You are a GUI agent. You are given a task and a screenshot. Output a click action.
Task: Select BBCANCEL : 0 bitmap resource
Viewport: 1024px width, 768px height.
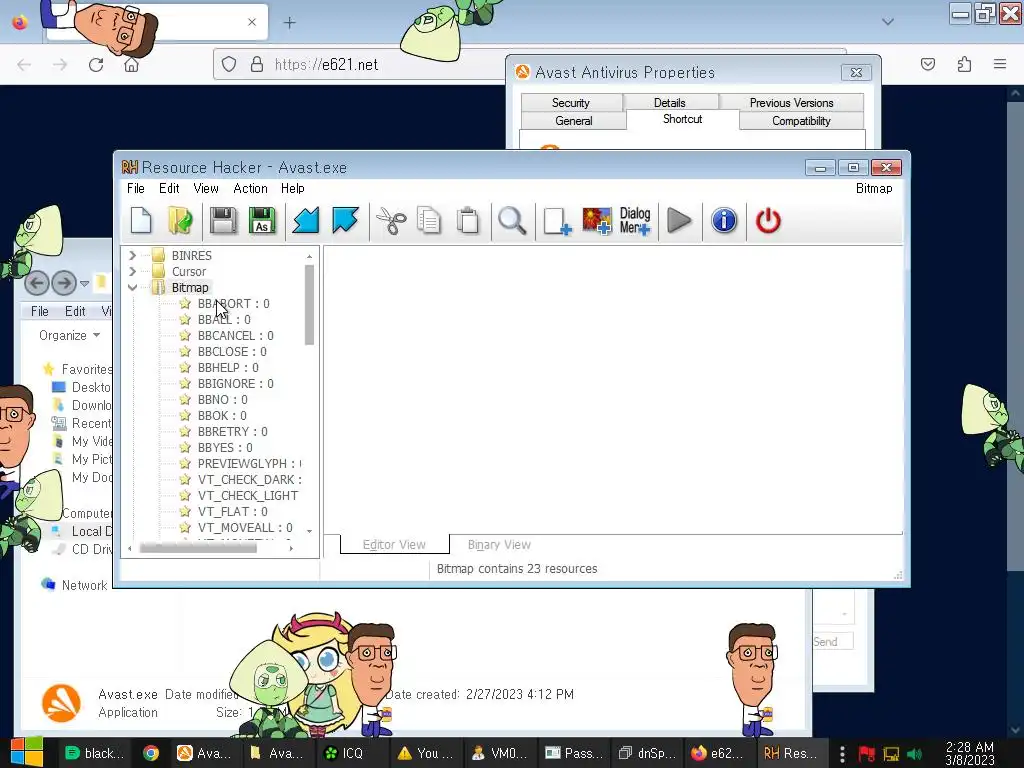pyautogui.click(x=235, y=335)
